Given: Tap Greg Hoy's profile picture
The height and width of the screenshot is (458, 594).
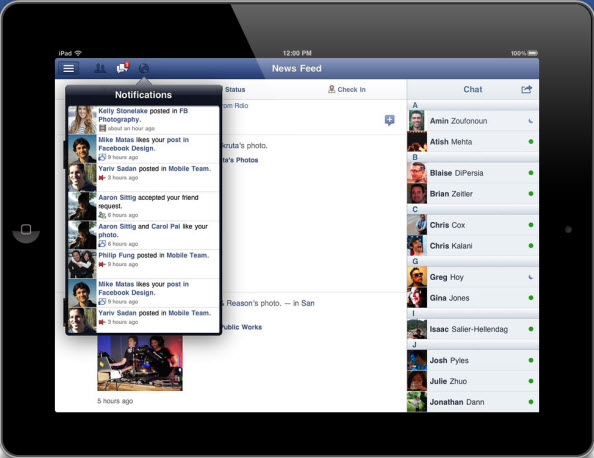Looking at the screenshot, I should (417, 277).
